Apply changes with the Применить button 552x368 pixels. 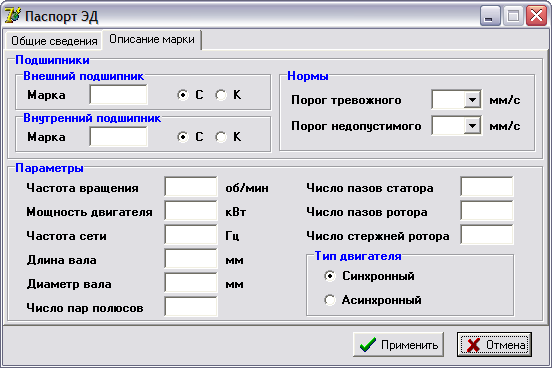click(x=398, y=344)
